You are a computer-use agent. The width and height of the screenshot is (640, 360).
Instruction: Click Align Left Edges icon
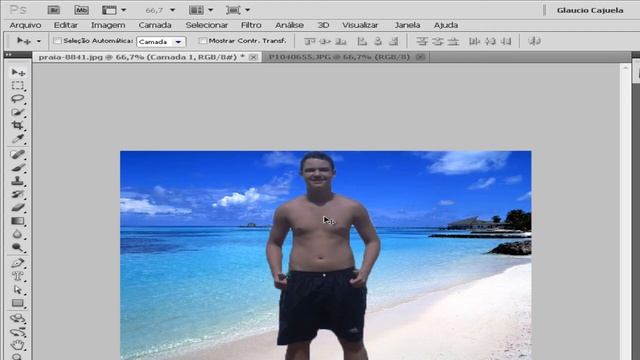362,41
